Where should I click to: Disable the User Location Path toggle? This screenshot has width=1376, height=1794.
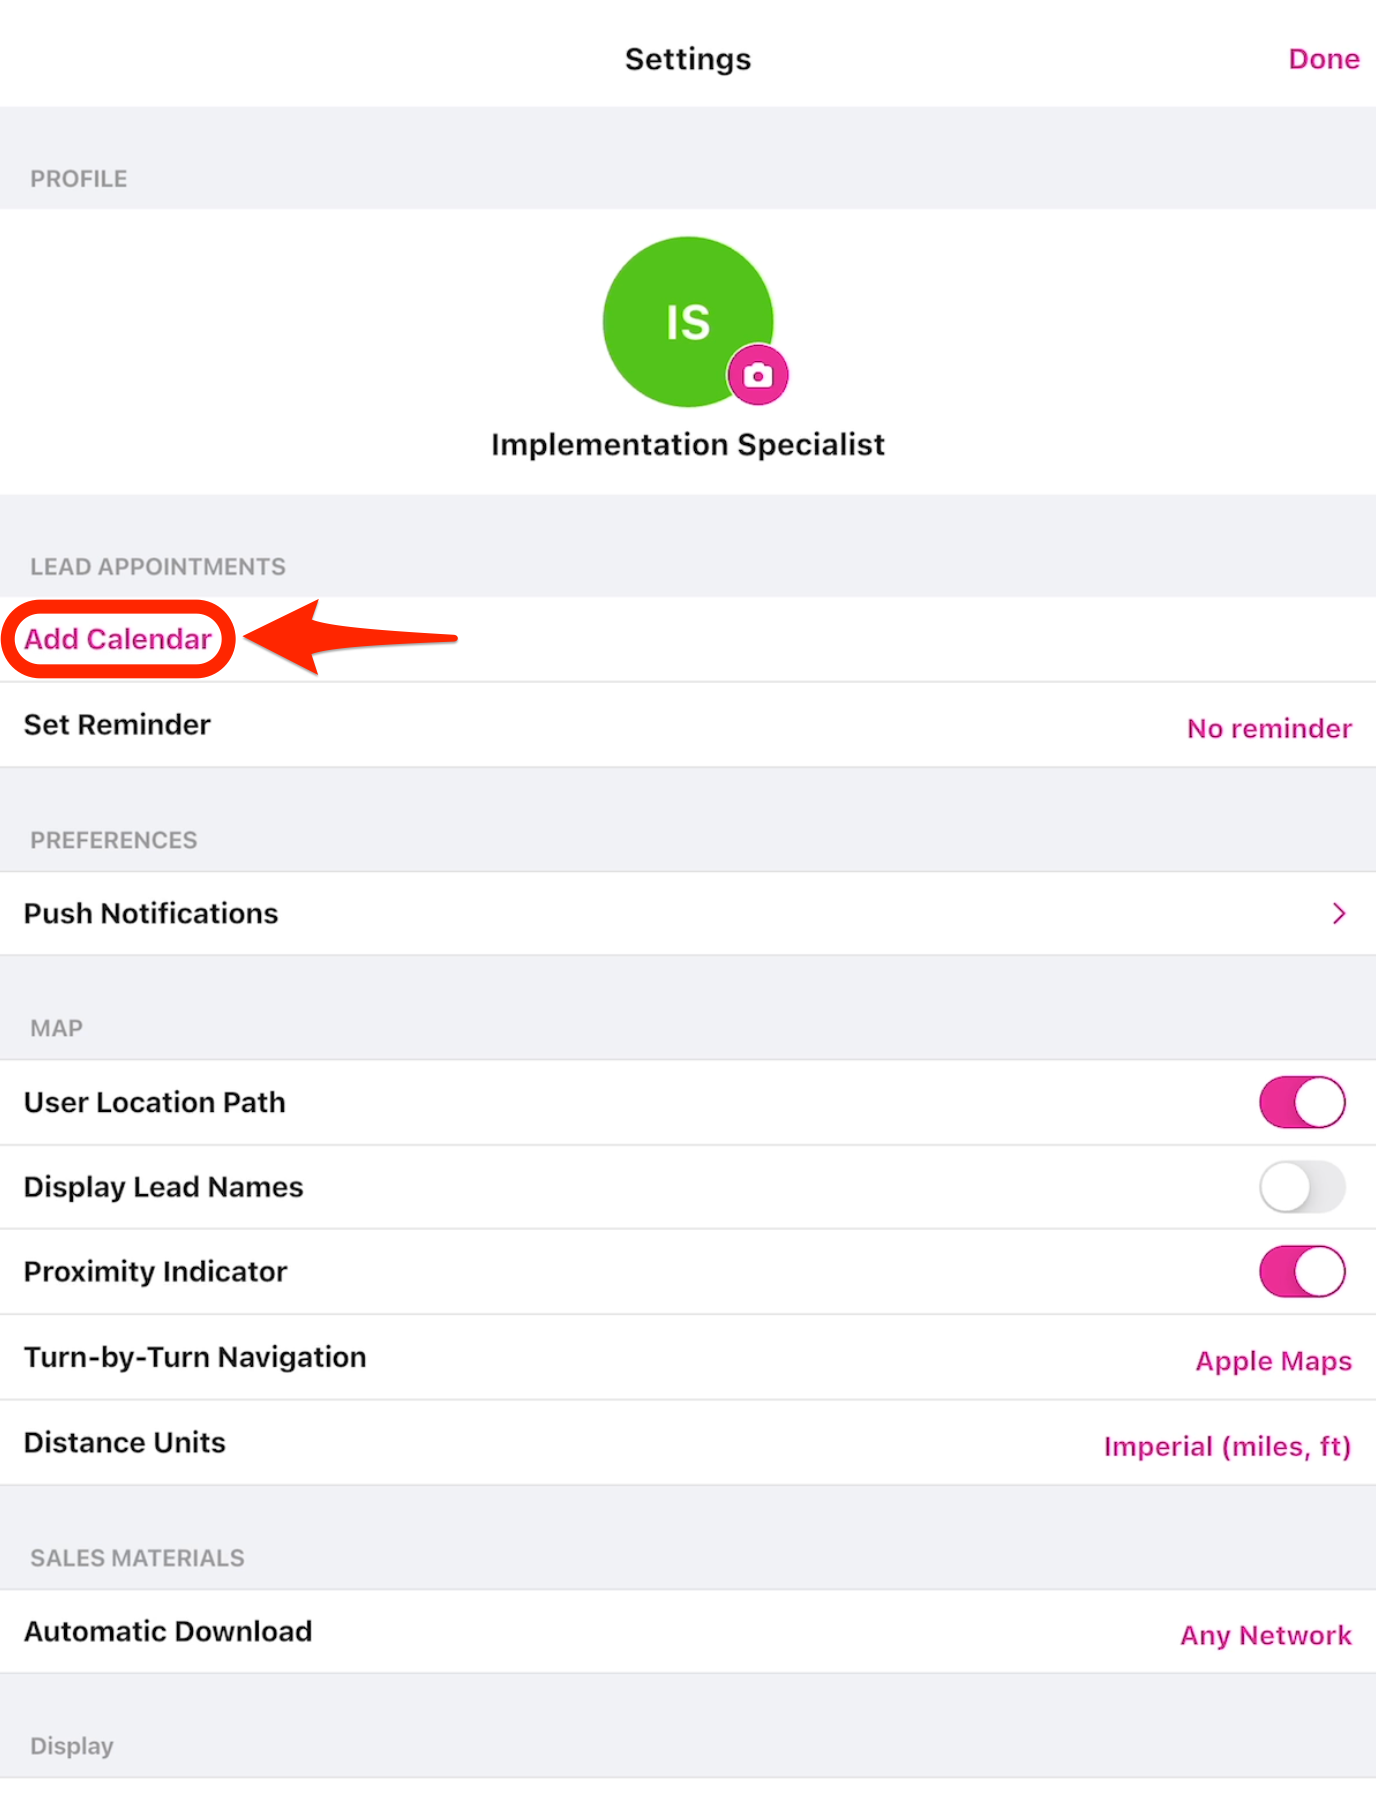point(1302,1102)
